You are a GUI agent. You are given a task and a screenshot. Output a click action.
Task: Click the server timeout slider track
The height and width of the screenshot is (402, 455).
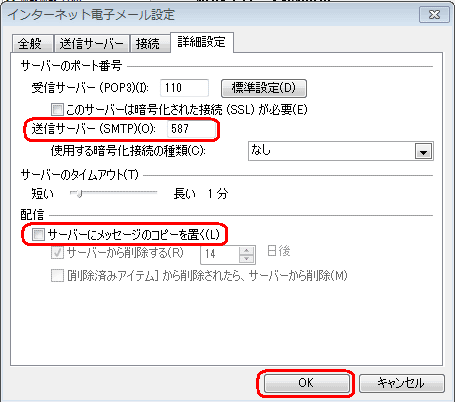(x=113, y=193)
